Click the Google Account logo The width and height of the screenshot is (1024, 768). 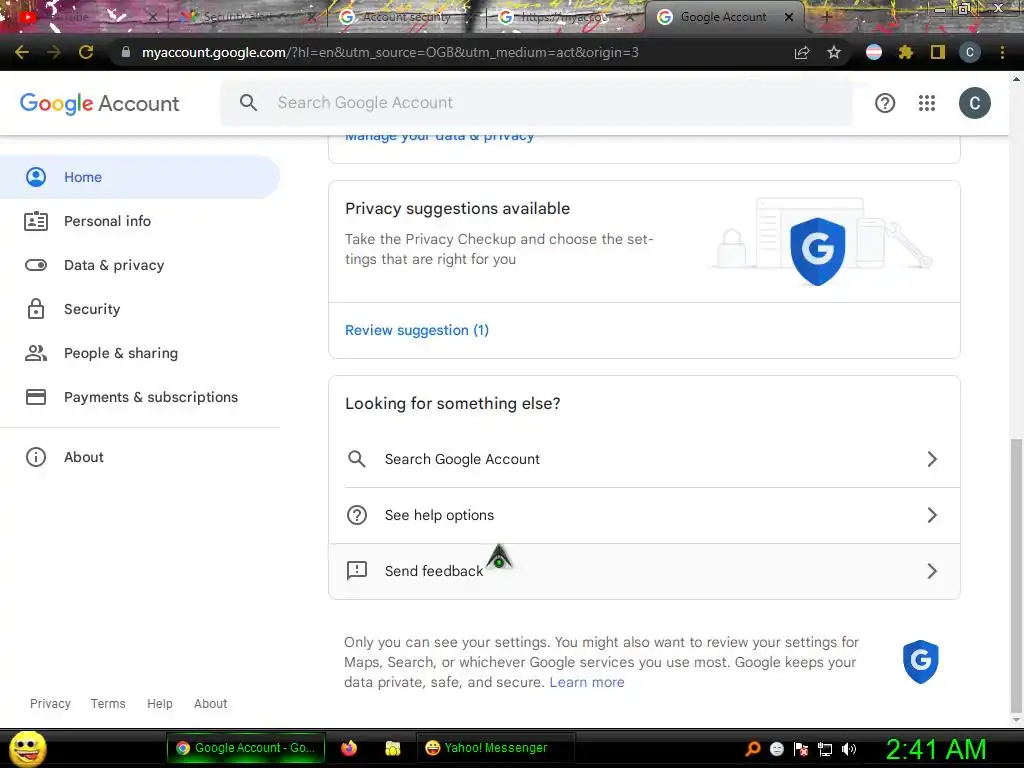pos(99,103)
